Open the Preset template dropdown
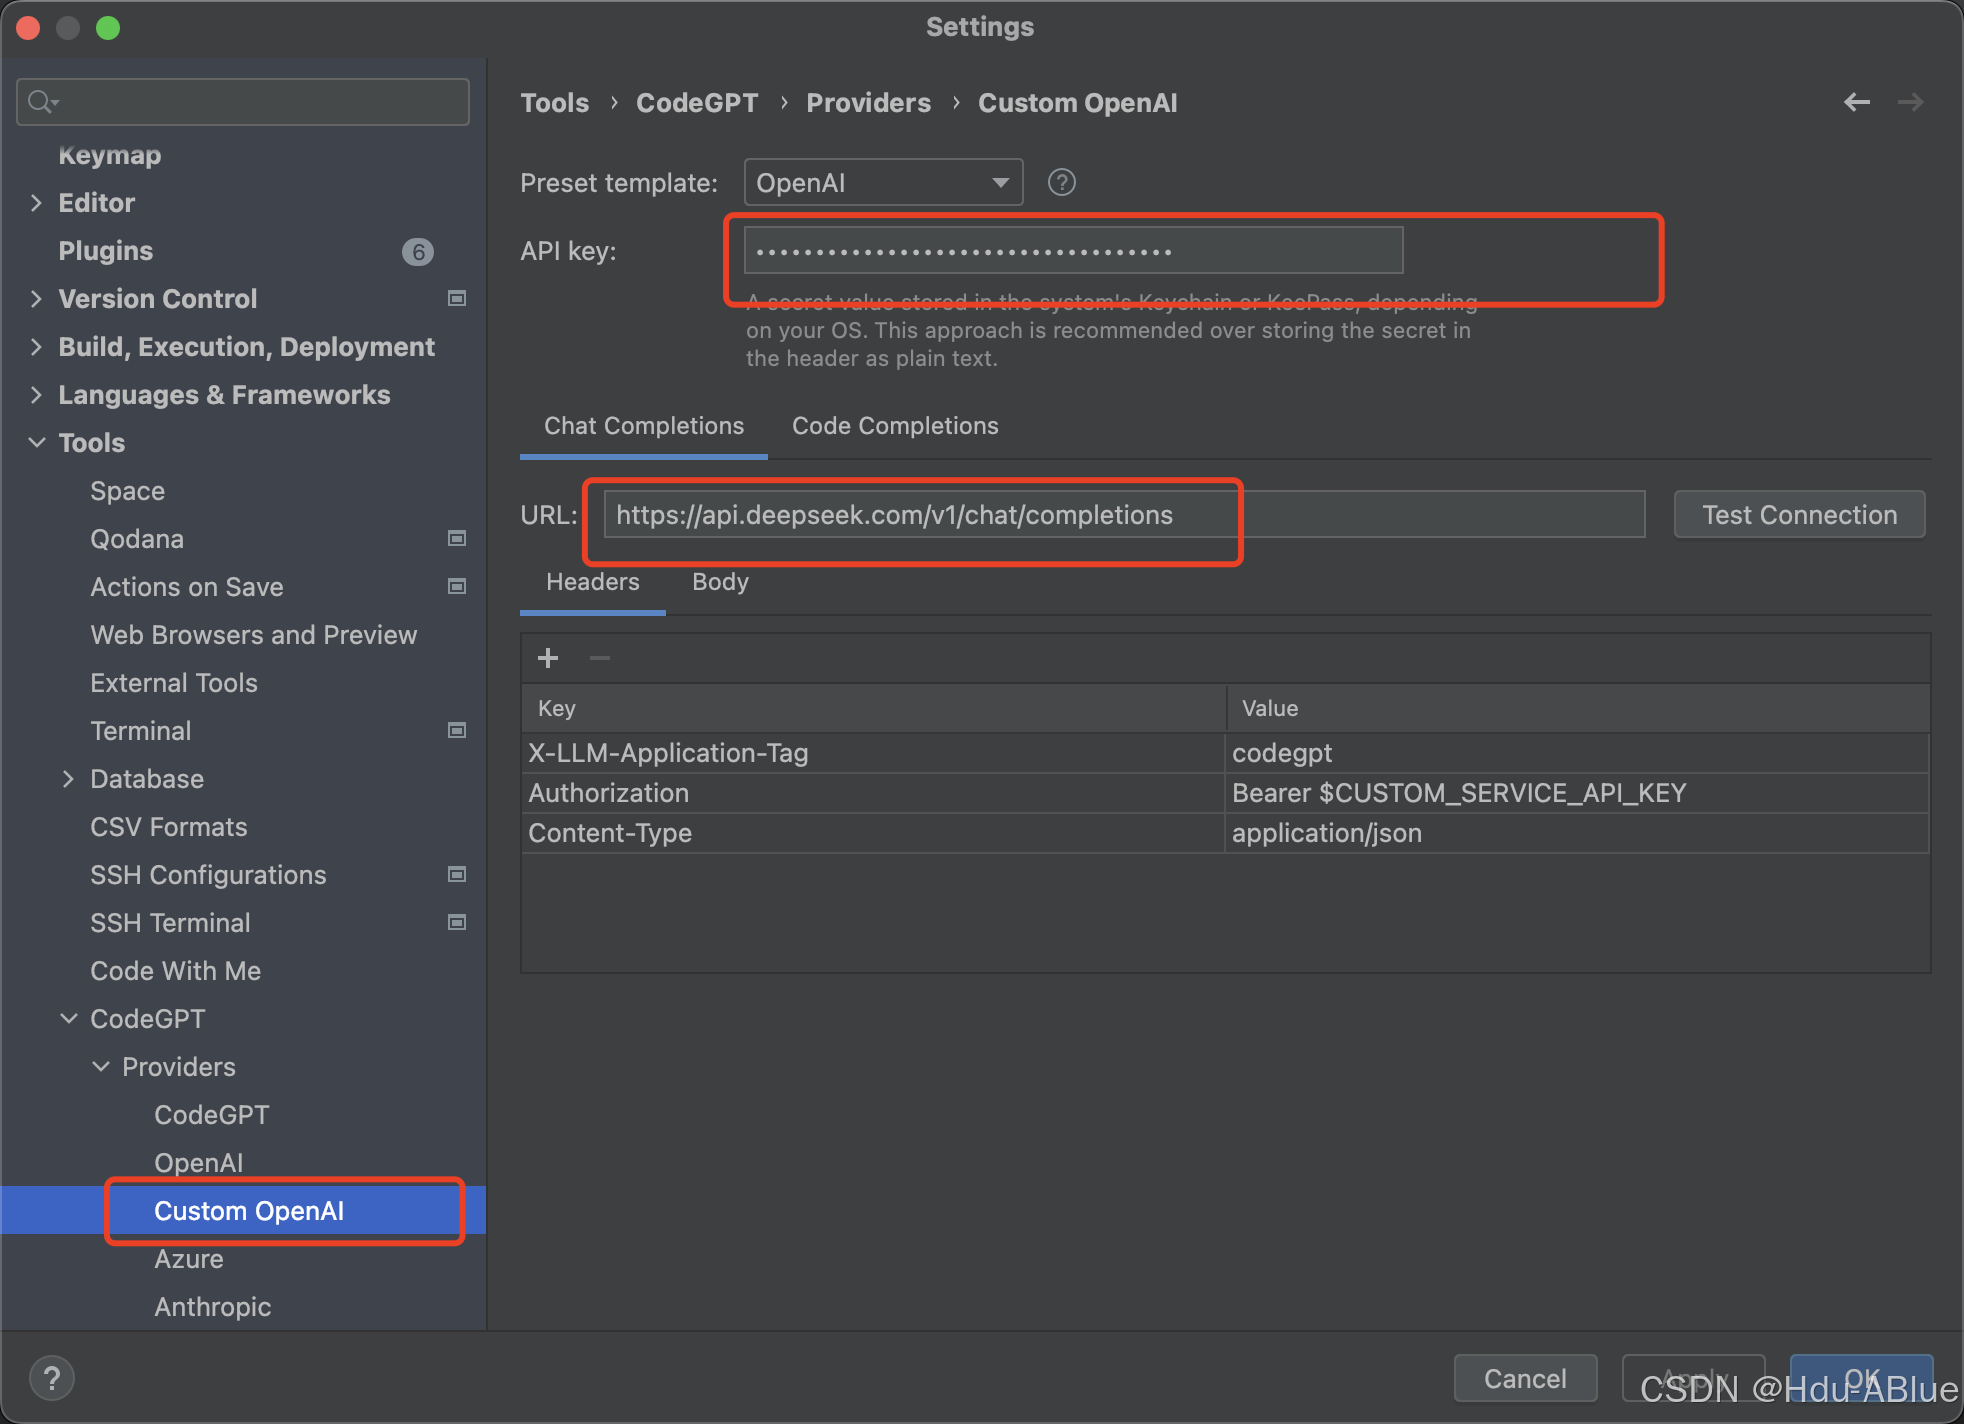The image size is (1964, 1424). click(882, 182)
